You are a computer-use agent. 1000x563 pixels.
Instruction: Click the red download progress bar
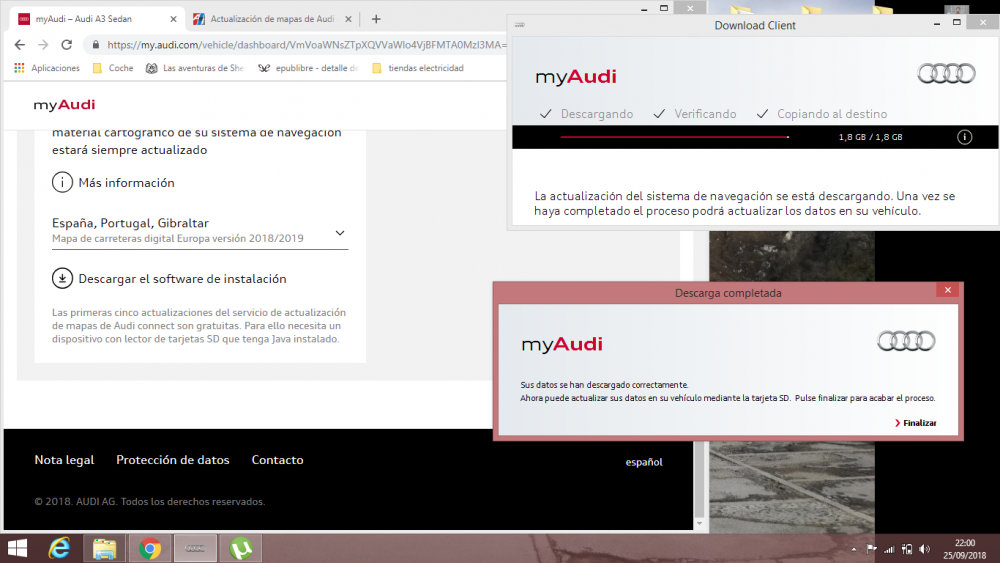[675, 137]
